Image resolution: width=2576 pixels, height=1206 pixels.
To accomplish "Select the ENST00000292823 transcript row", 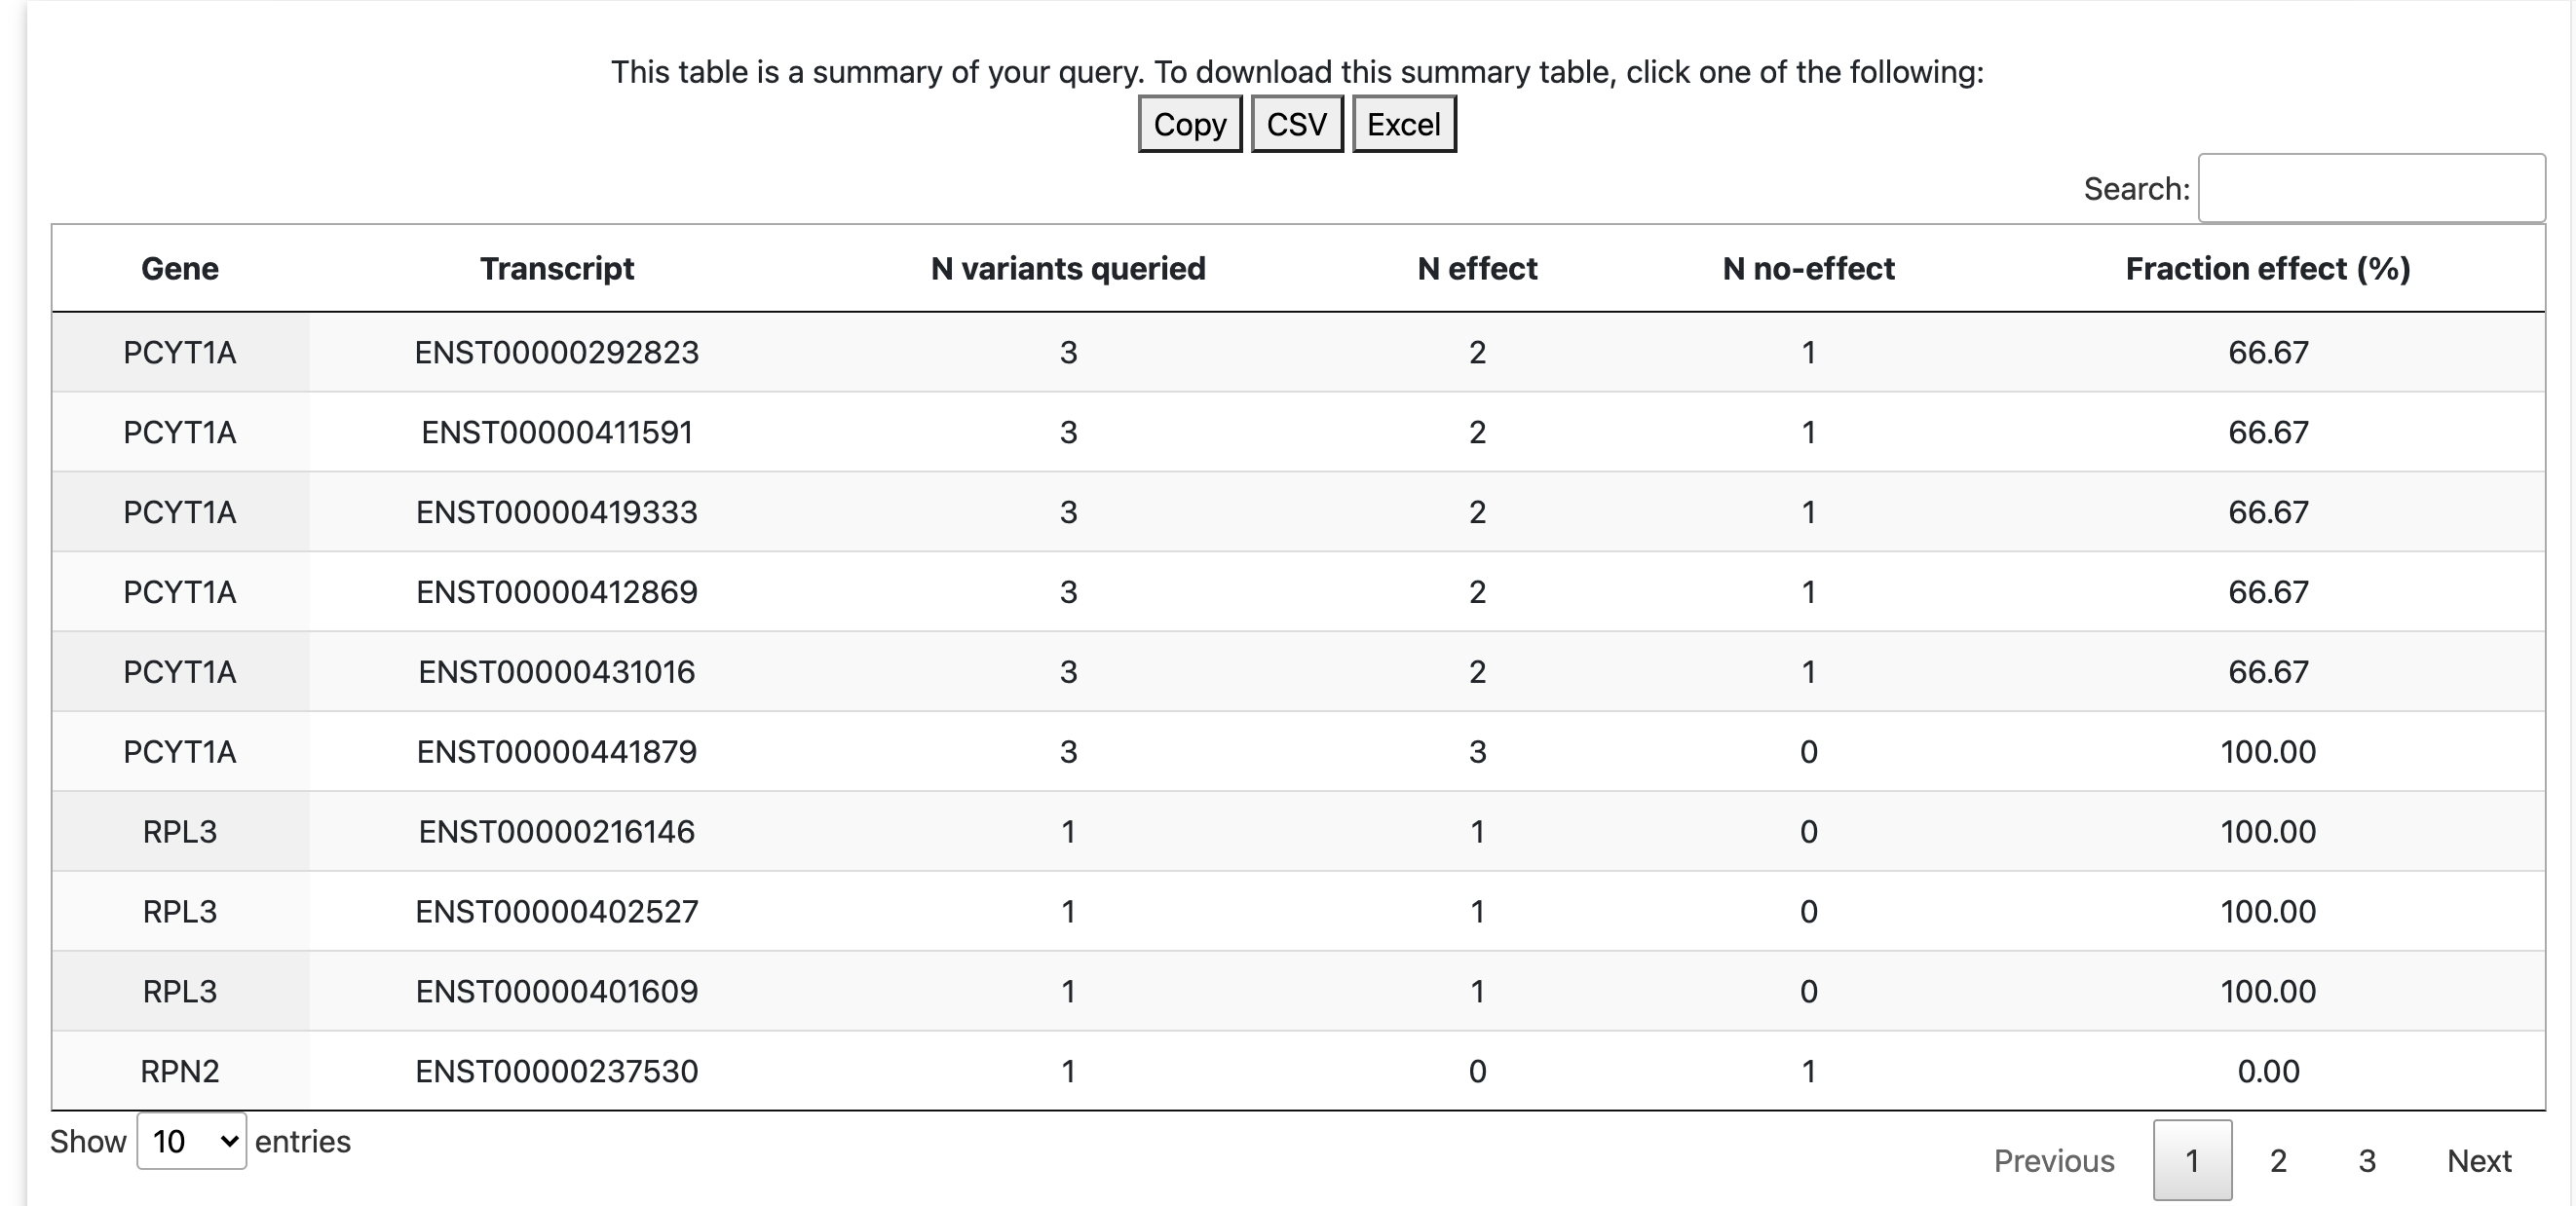I will (x=1298, y=352).
